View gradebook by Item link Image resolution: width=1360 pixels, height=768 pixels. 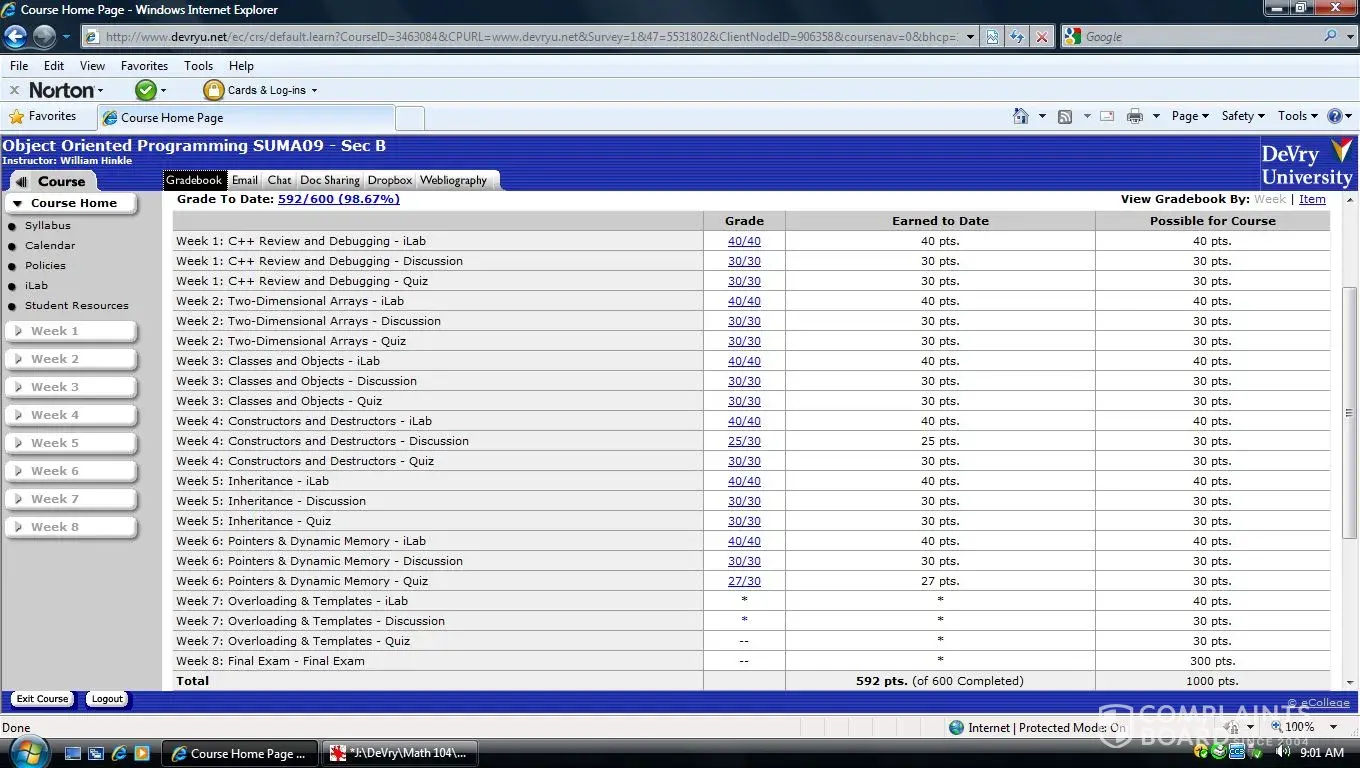coord(1312,199)
